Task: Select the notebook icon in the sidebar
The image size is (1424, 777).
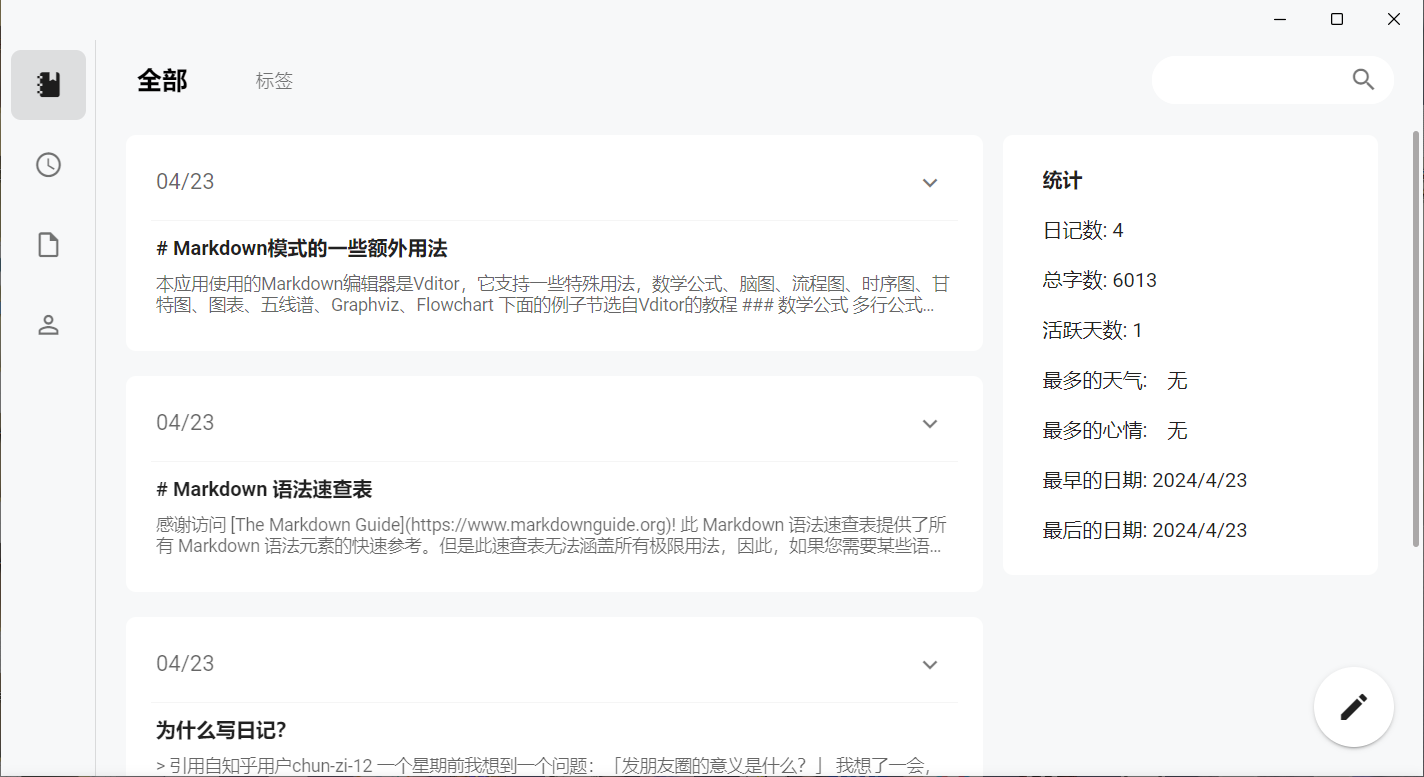Action: (x=48, y=84)
